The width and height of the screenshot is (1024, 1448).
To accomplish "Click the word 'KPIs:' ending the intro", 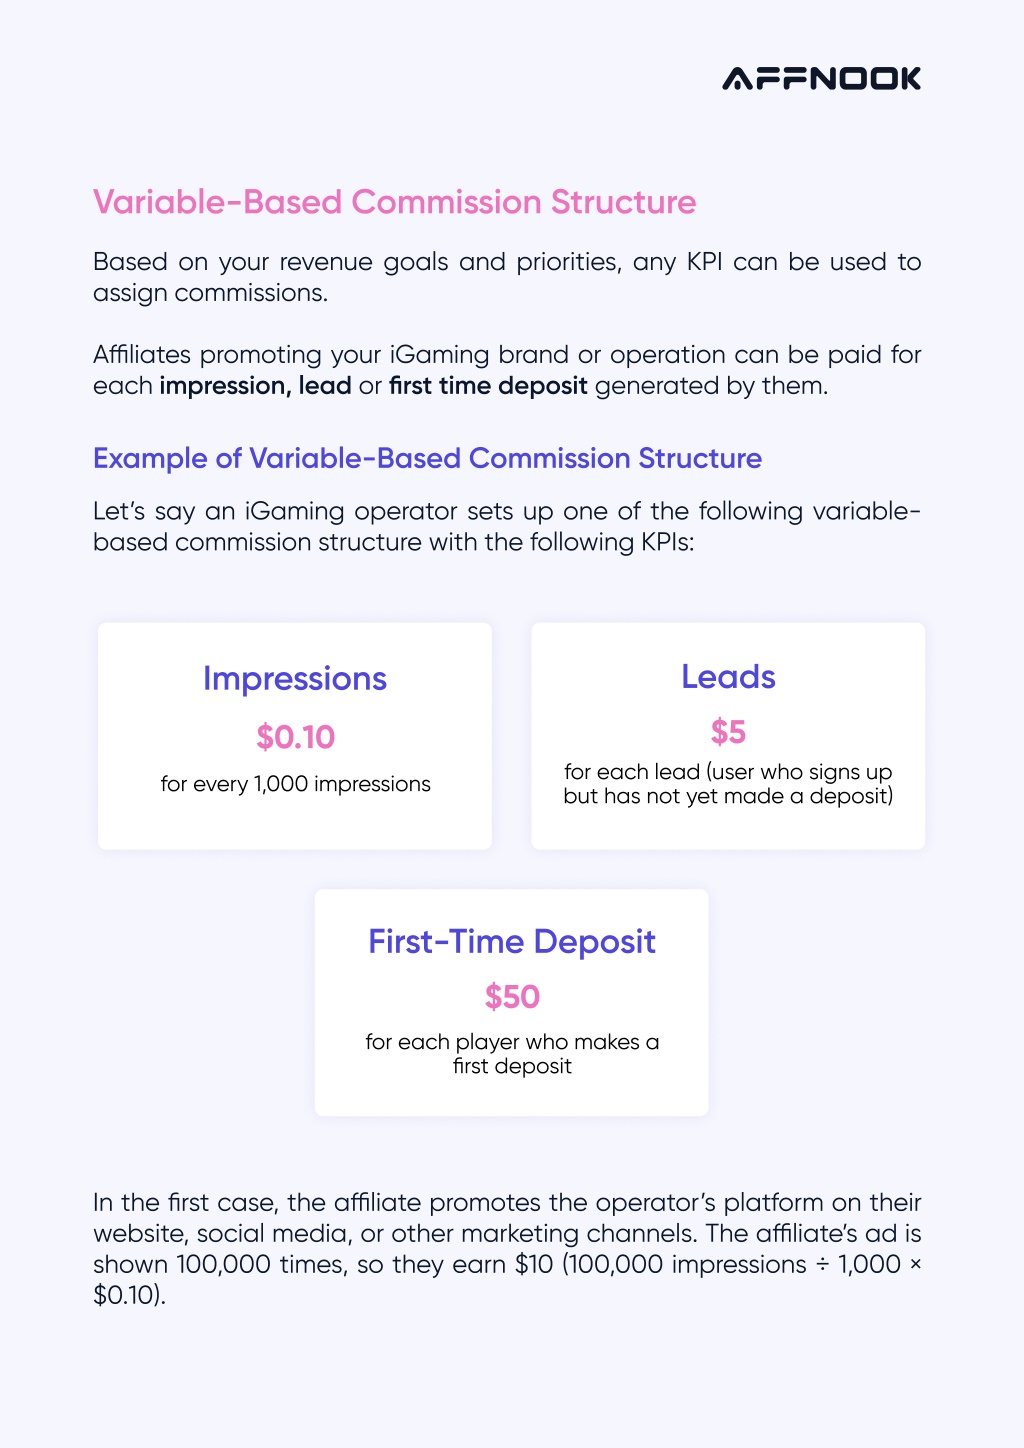I will 665,543.
